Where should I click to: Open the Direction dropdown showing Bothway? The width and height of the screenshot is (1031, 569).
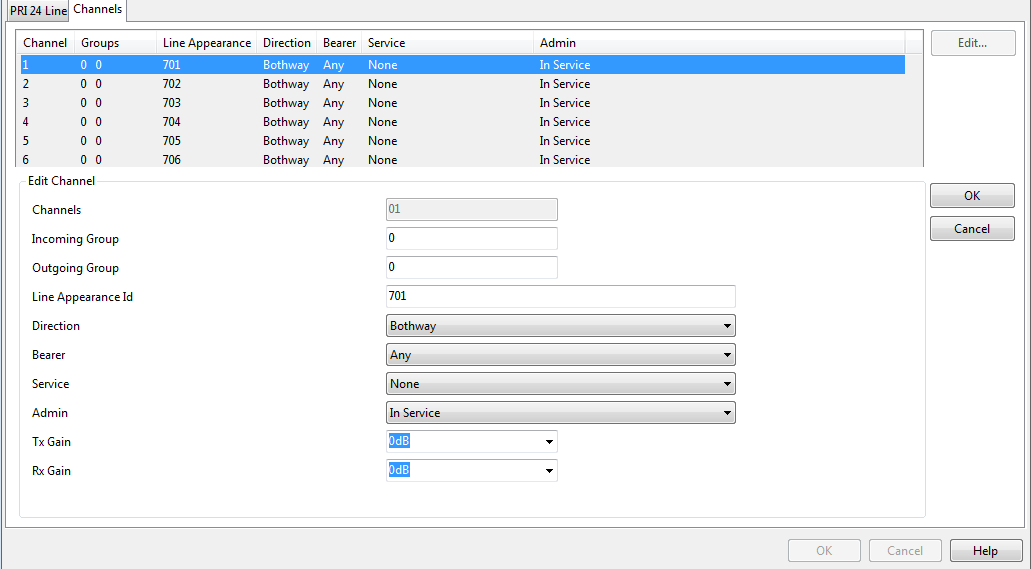560,326
